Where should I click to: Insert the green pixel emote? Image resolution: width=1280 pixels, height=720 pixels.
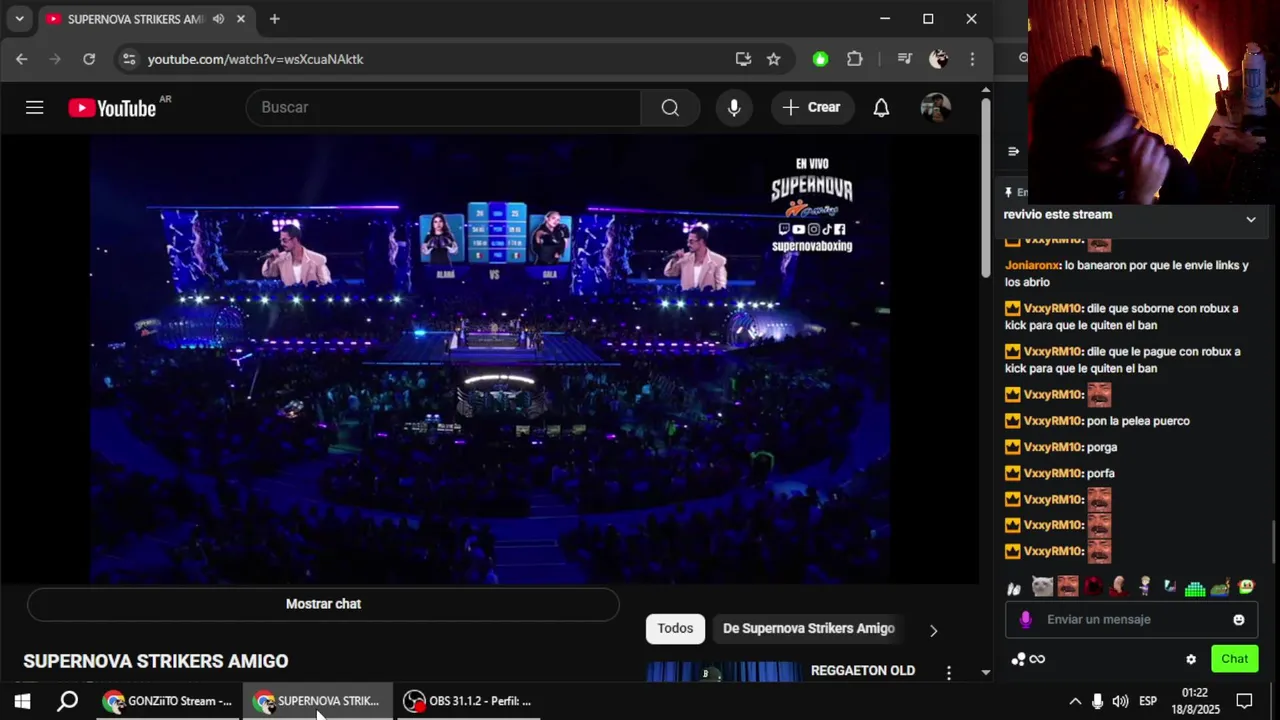[1195, 587]
